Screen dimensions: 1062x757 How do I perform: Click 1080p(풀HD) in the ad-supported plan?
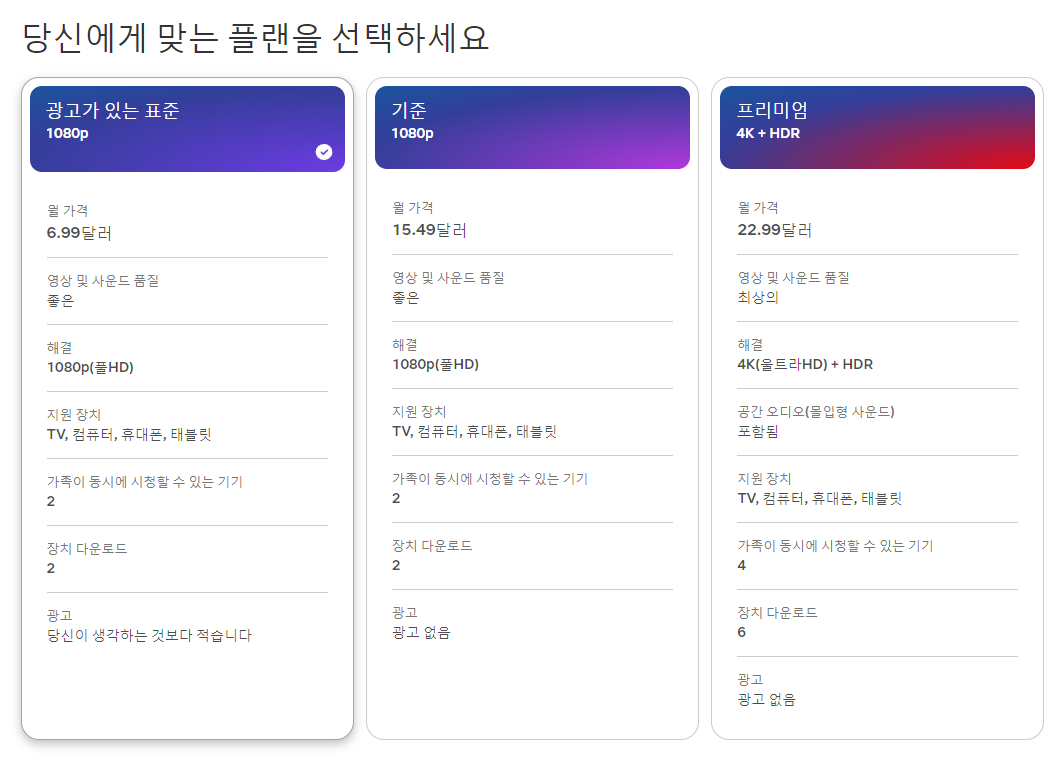point(90,367)
